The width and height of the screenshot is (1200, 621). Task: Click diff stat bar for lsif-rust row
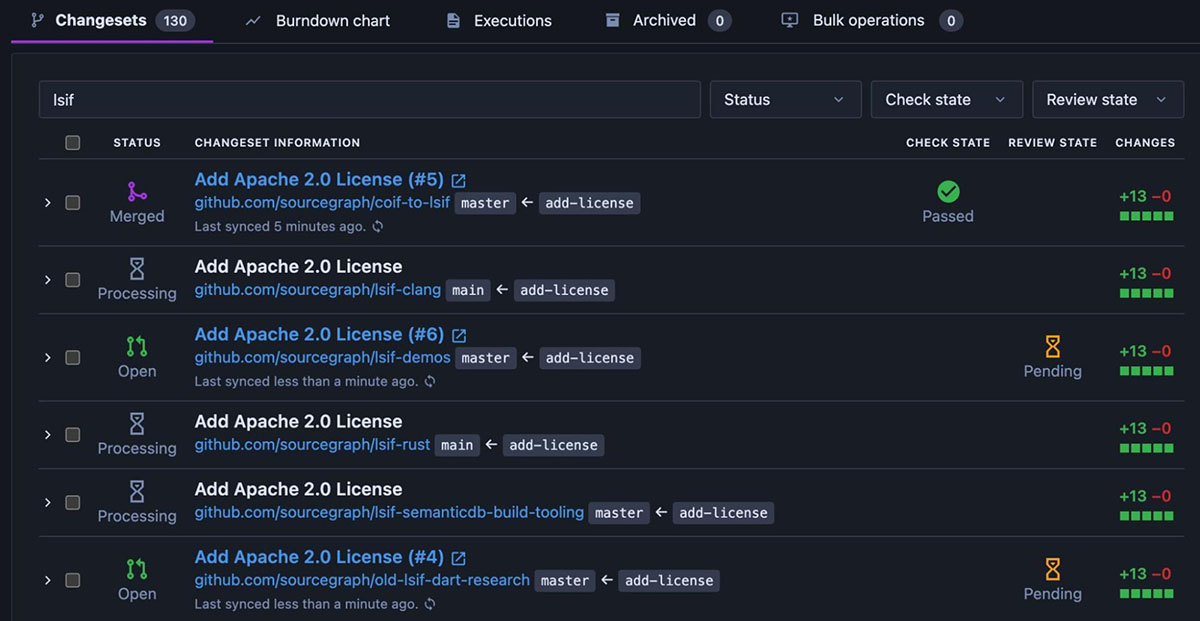(1146, 448)
